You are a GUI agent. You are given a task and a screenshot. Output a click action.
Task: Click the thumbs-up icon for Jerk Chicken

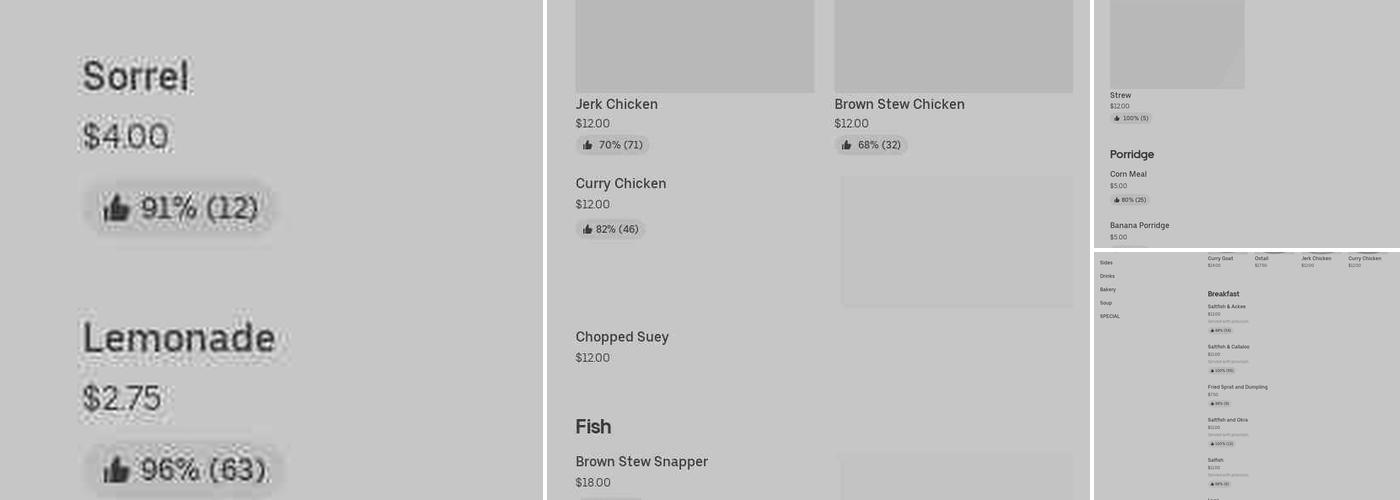pyautogui.click(x=588, y=145)
